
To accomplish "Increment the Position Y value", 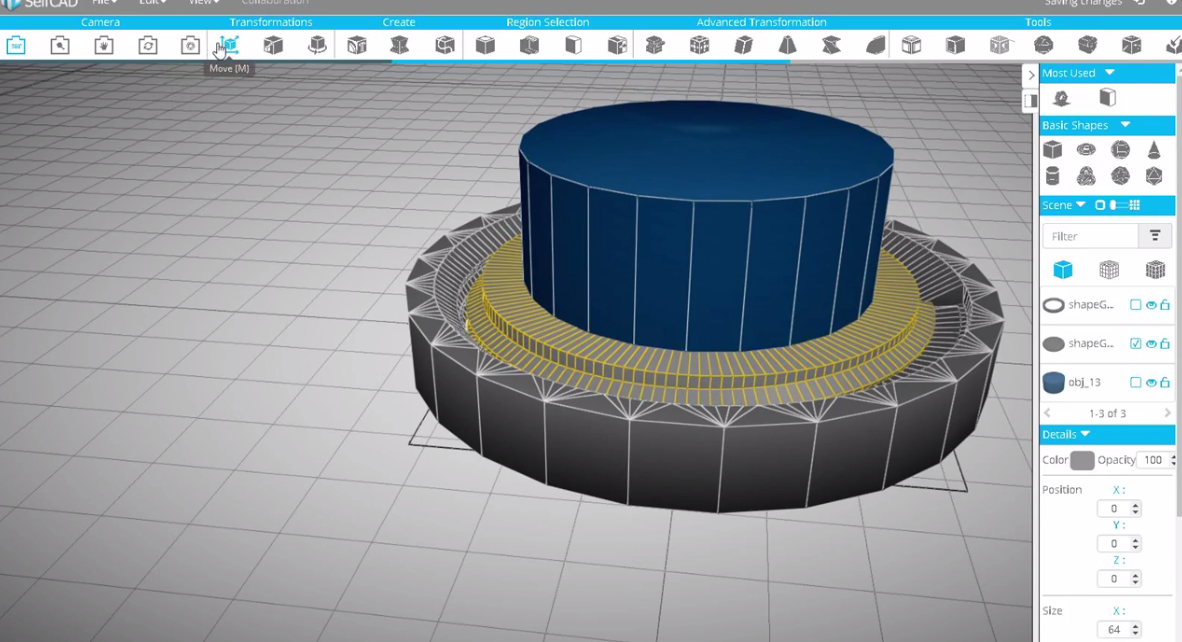I will tap(1135, 540).
